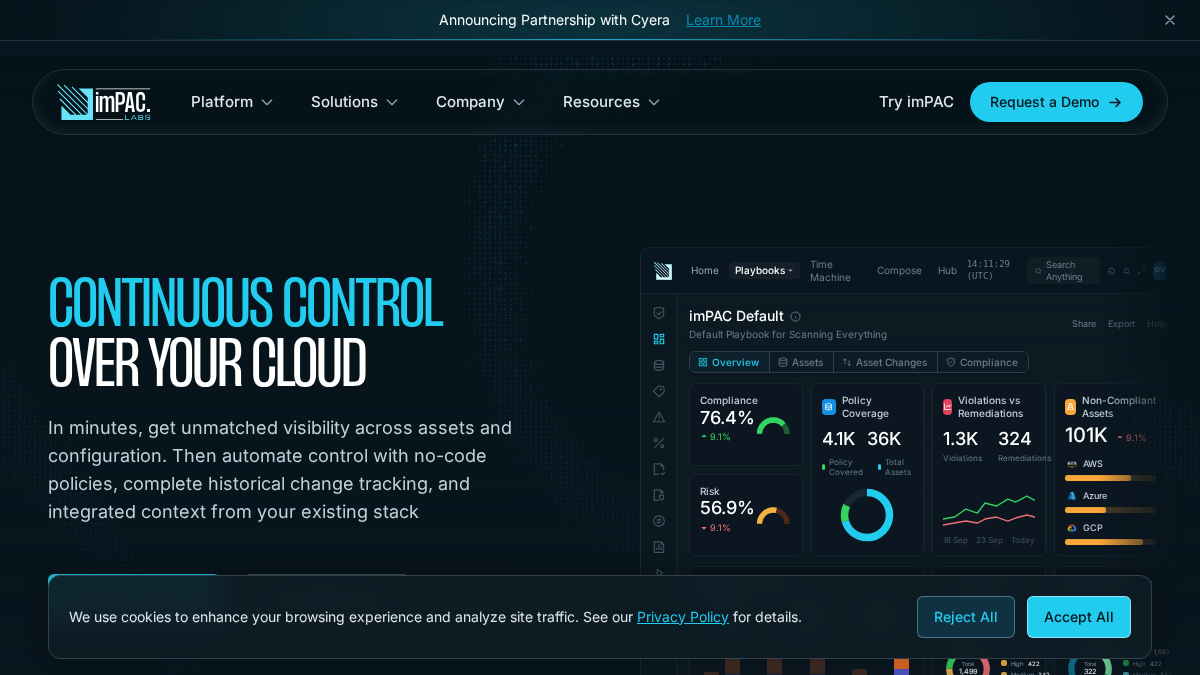1200x675 pixels.
Task: Select Compose in the dashboard top bar
Action: tap(899, 271)
